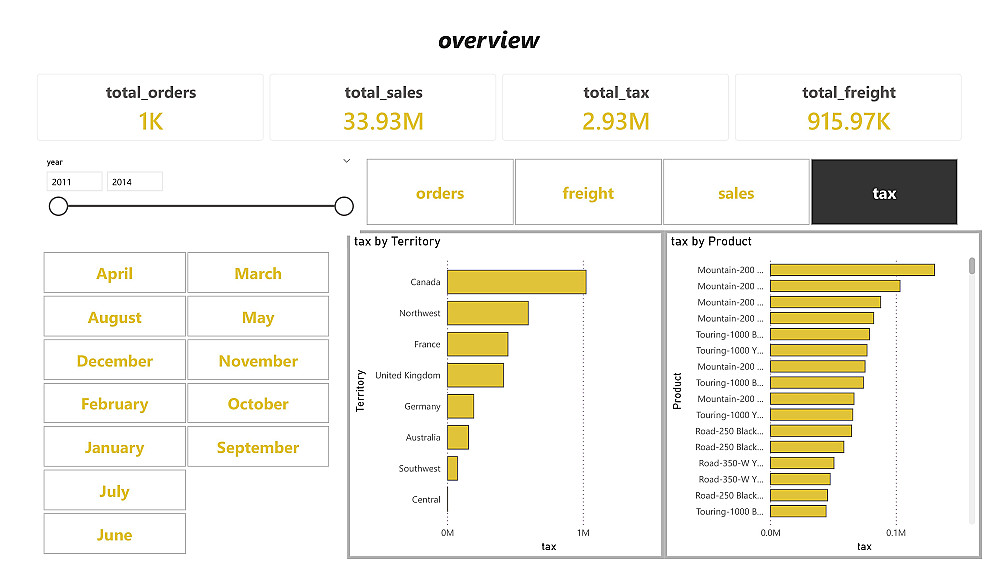Click the 'tax by Territory' chart title
This screenshot has height=578, width=1000.
point(397,241)
